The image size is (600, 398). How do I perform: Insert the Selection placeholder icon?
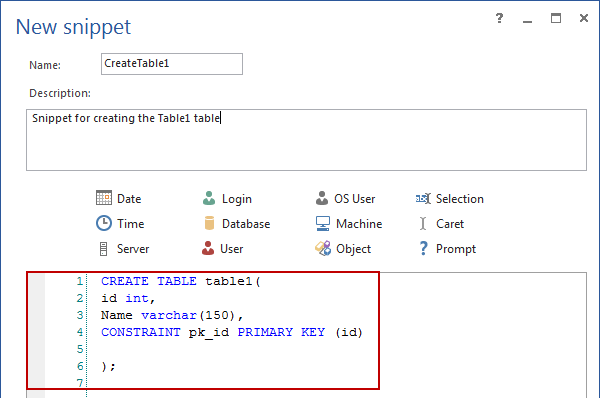(423, 199)
